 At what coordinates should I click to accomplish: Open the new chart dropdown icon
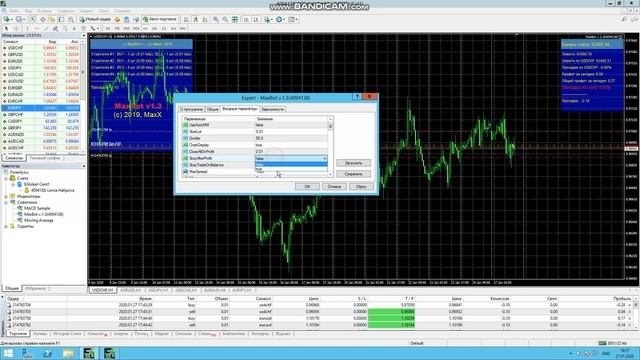[x=8, y=19]
